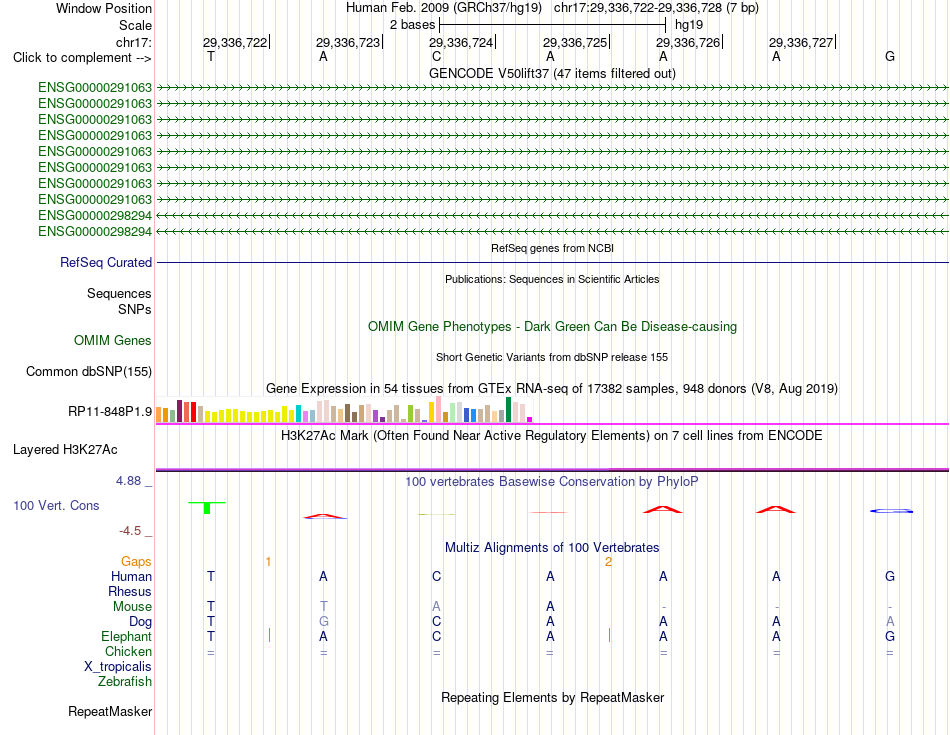The width and height of the screenshot is (950, 735).
Task: Click the Window Position label
Action: (x=104, y=8)
